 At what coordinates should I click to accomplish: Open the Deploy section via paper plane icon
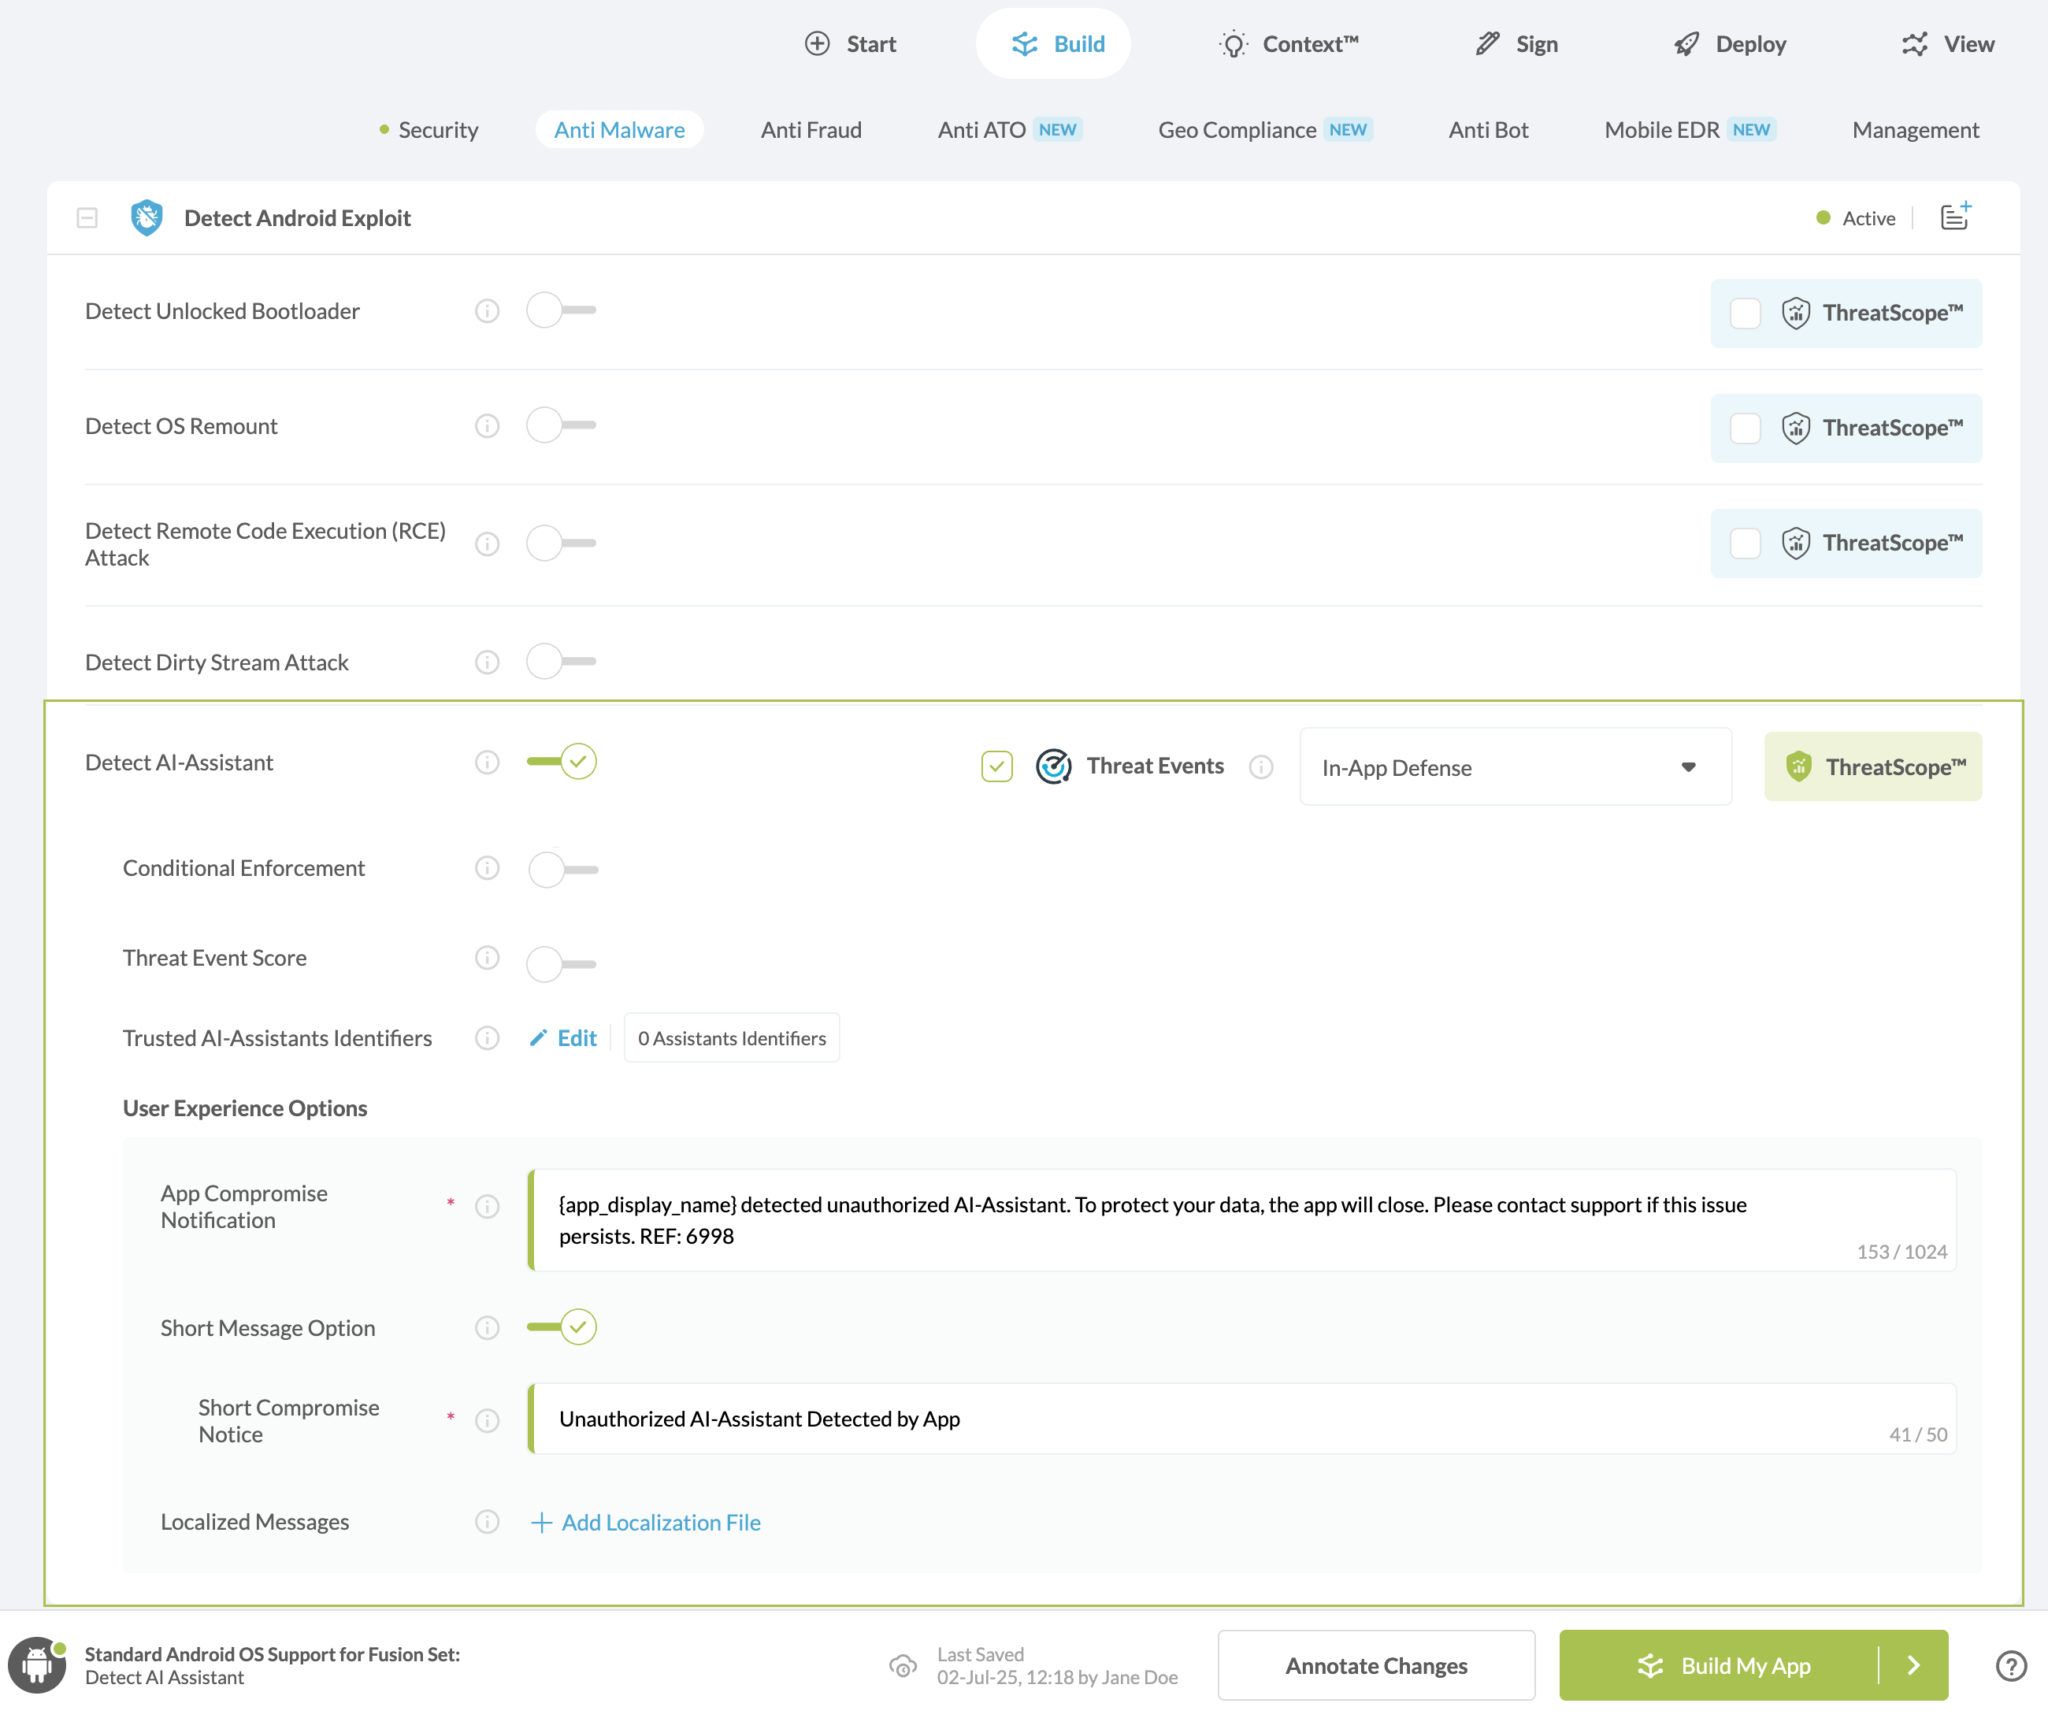pos(1687,43)
